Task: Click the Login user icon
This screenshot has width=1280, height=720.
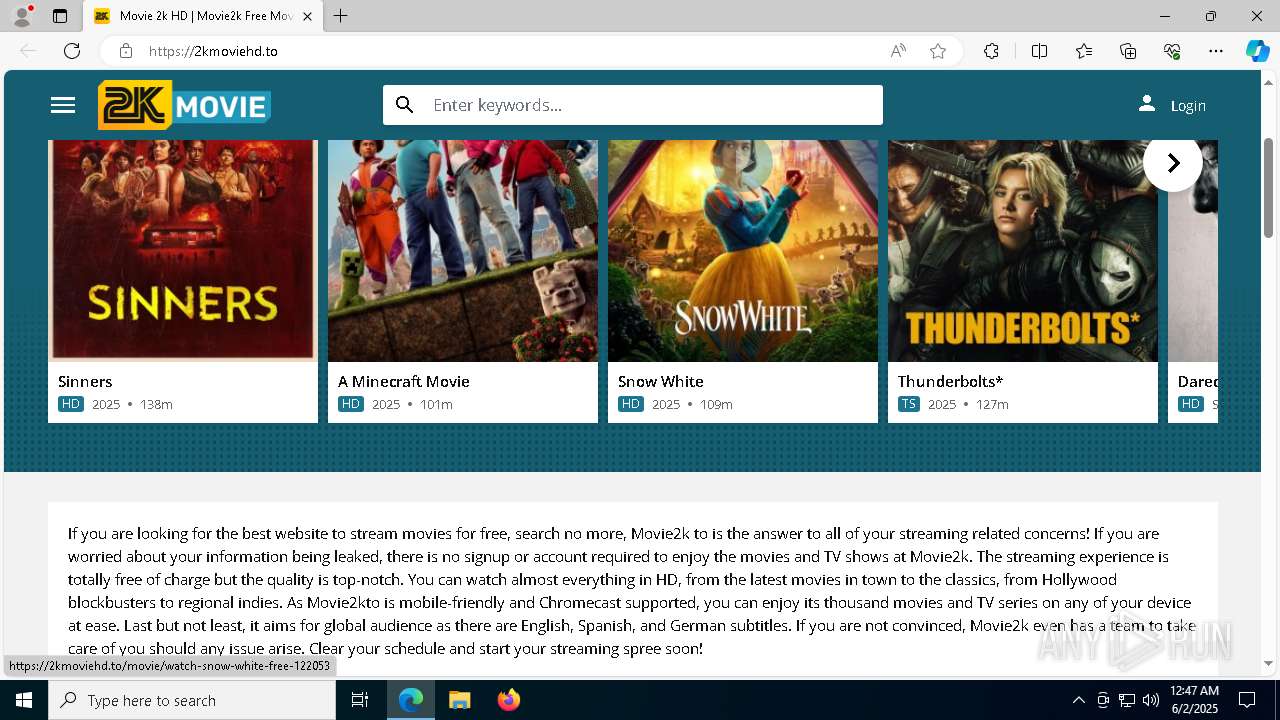Action: click(x=1147, y=104)
